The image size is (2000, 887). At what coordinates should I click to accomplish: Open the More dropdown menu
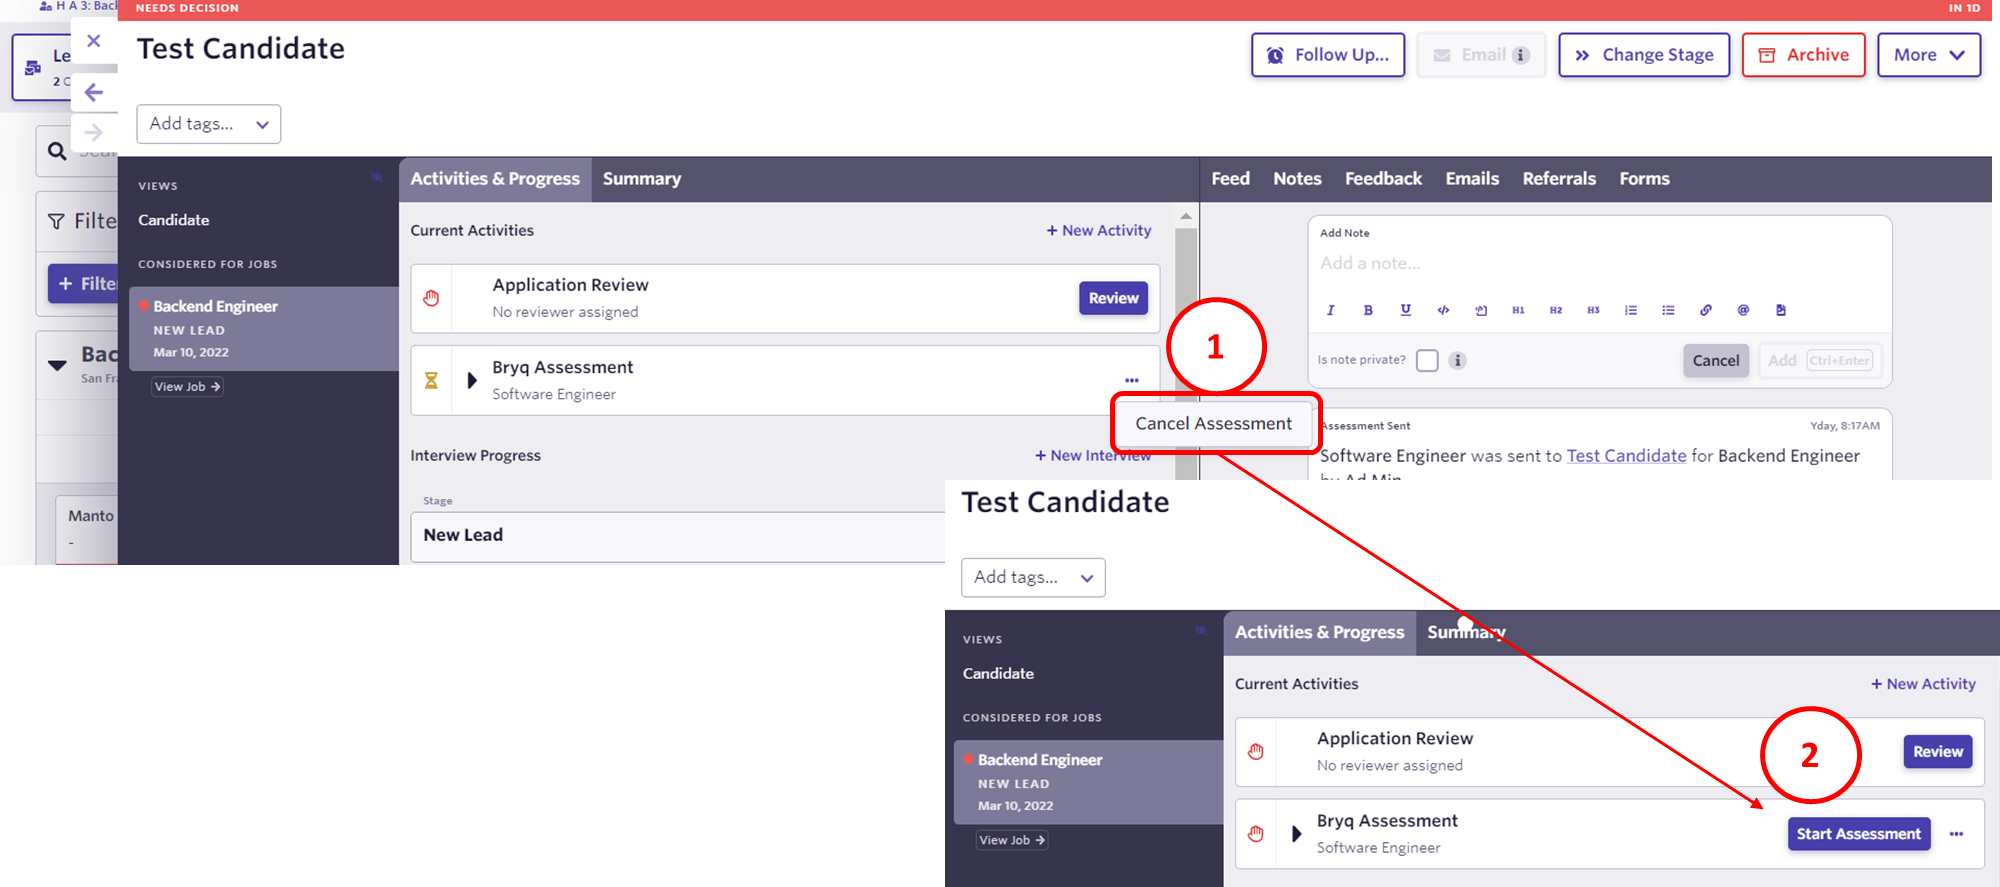click(x=1928, y=55)
